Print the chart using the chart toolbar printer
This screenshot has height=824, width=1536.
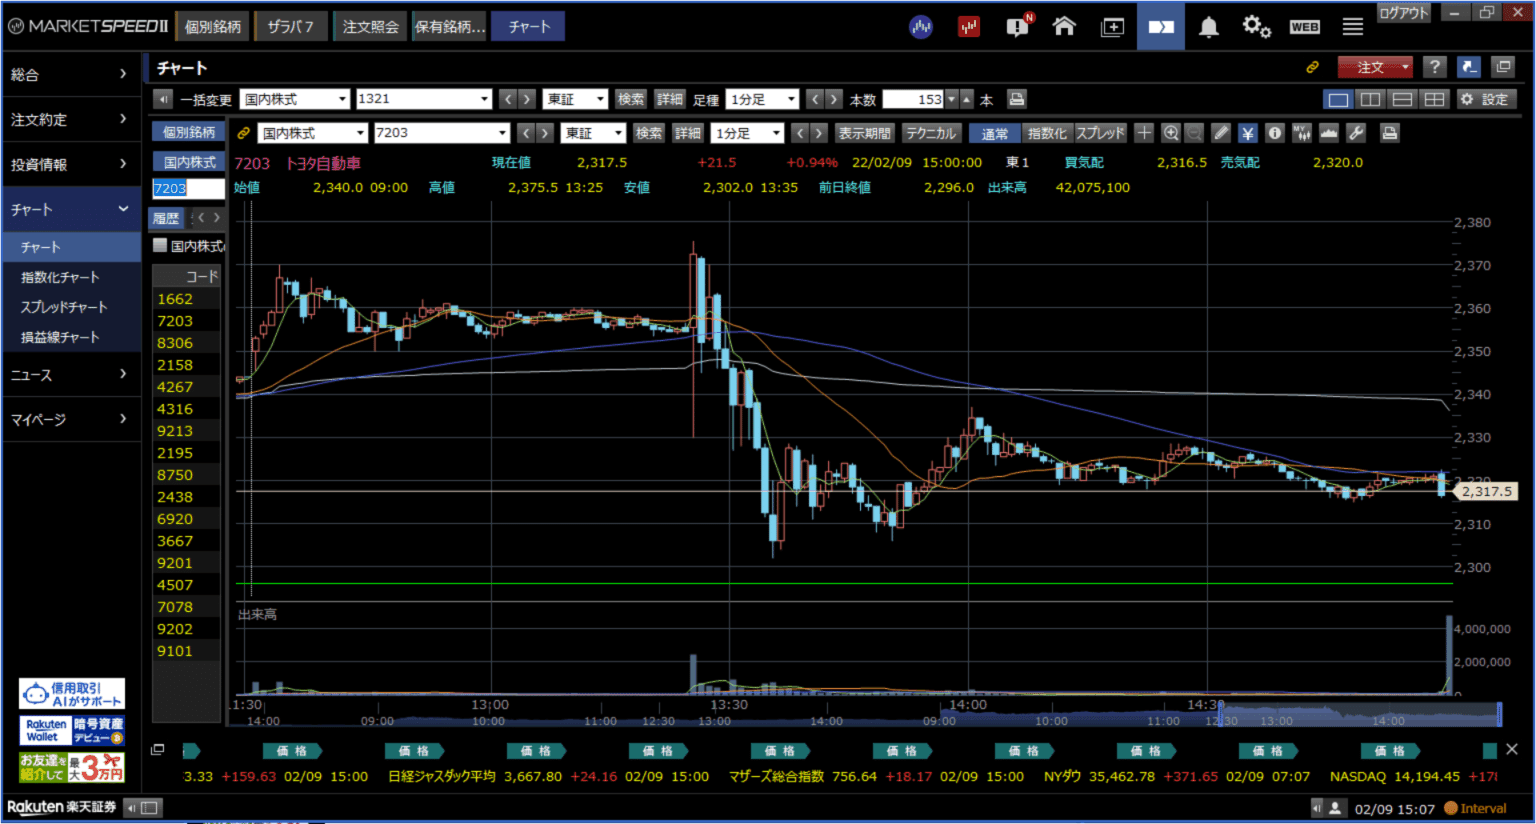(x=1389, y=133)
